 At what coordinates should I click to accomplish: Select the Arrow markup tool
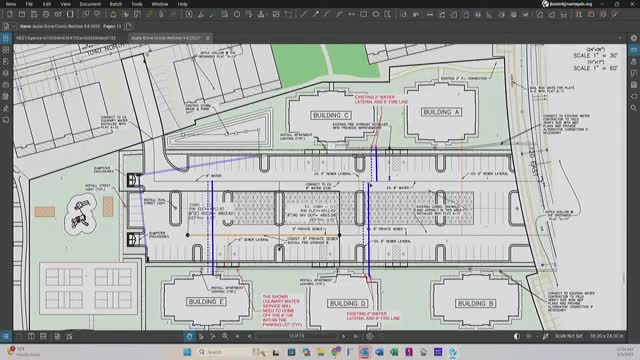[x=316, y=14]
